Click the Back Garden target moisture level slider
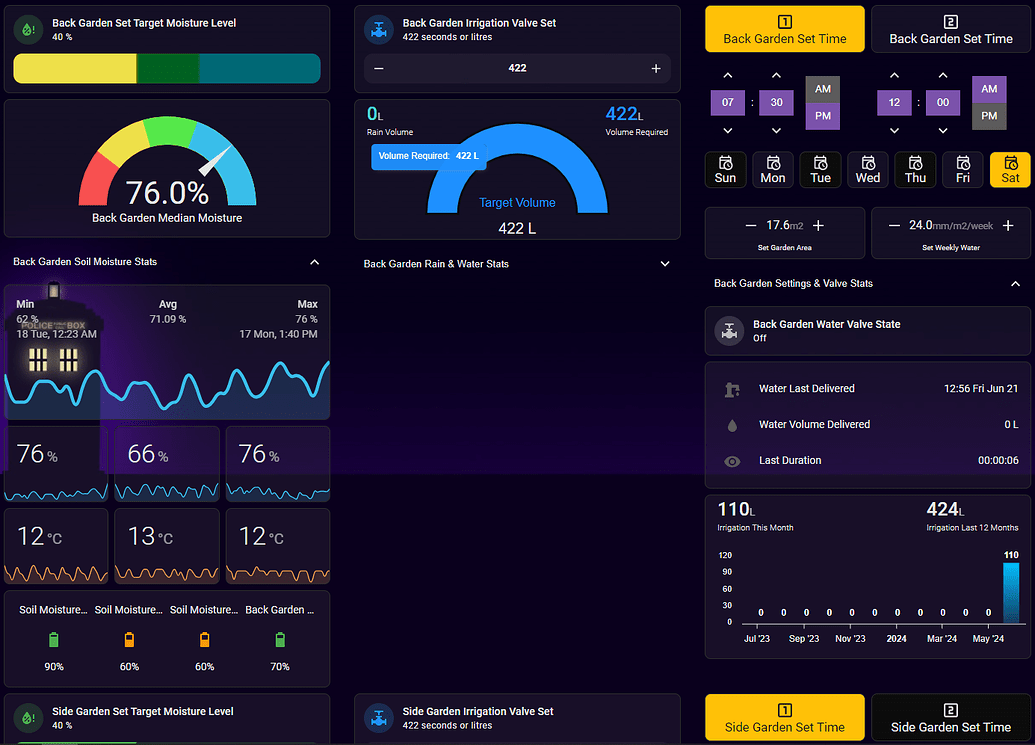 point(167,69)
